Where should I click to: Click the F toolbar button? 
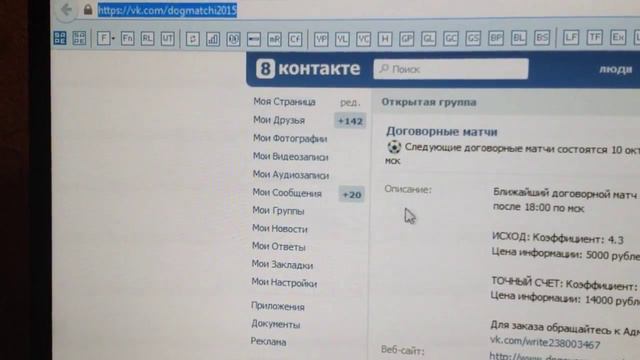coord(104,39)
